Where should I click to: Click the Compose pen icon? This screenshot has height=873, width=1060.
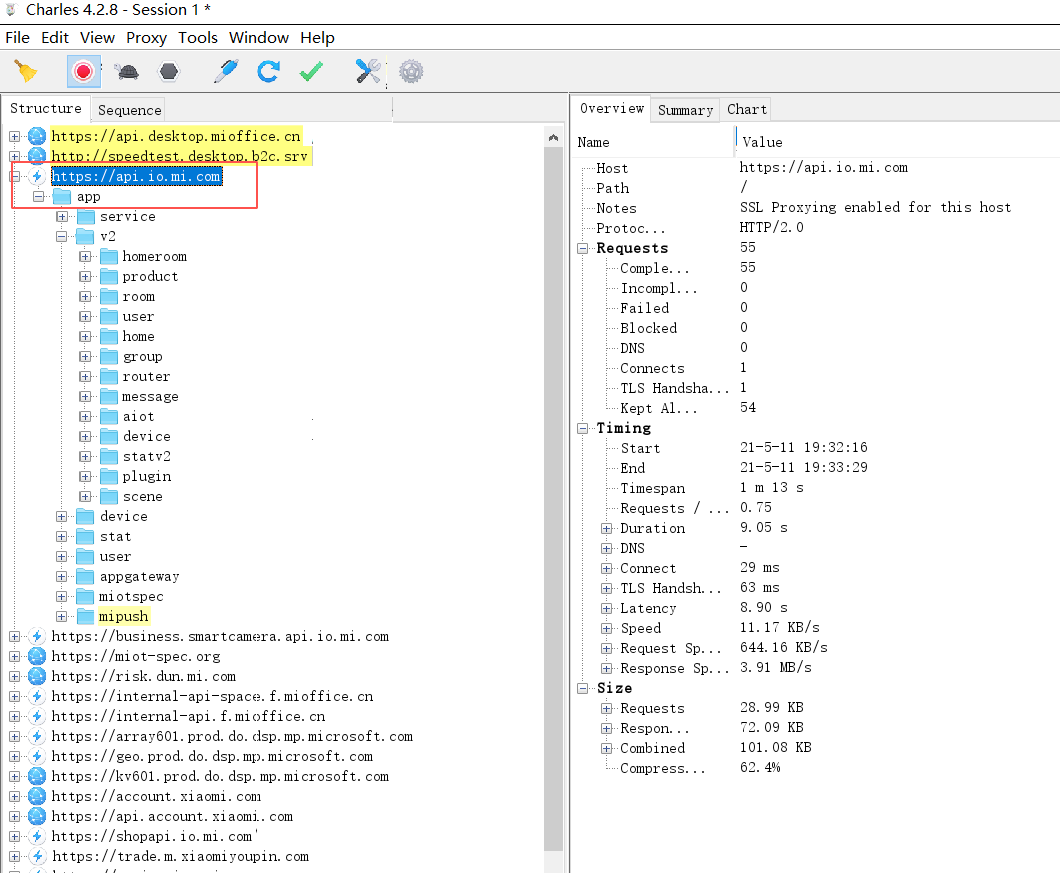[226, 71]
